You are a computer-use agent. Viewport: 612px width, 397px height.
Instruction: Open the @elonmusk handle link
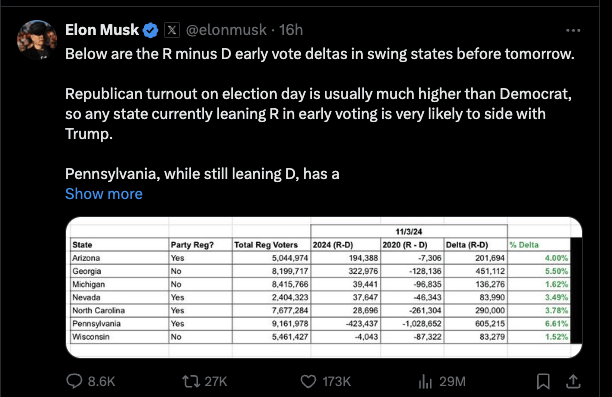pos(226,30)
